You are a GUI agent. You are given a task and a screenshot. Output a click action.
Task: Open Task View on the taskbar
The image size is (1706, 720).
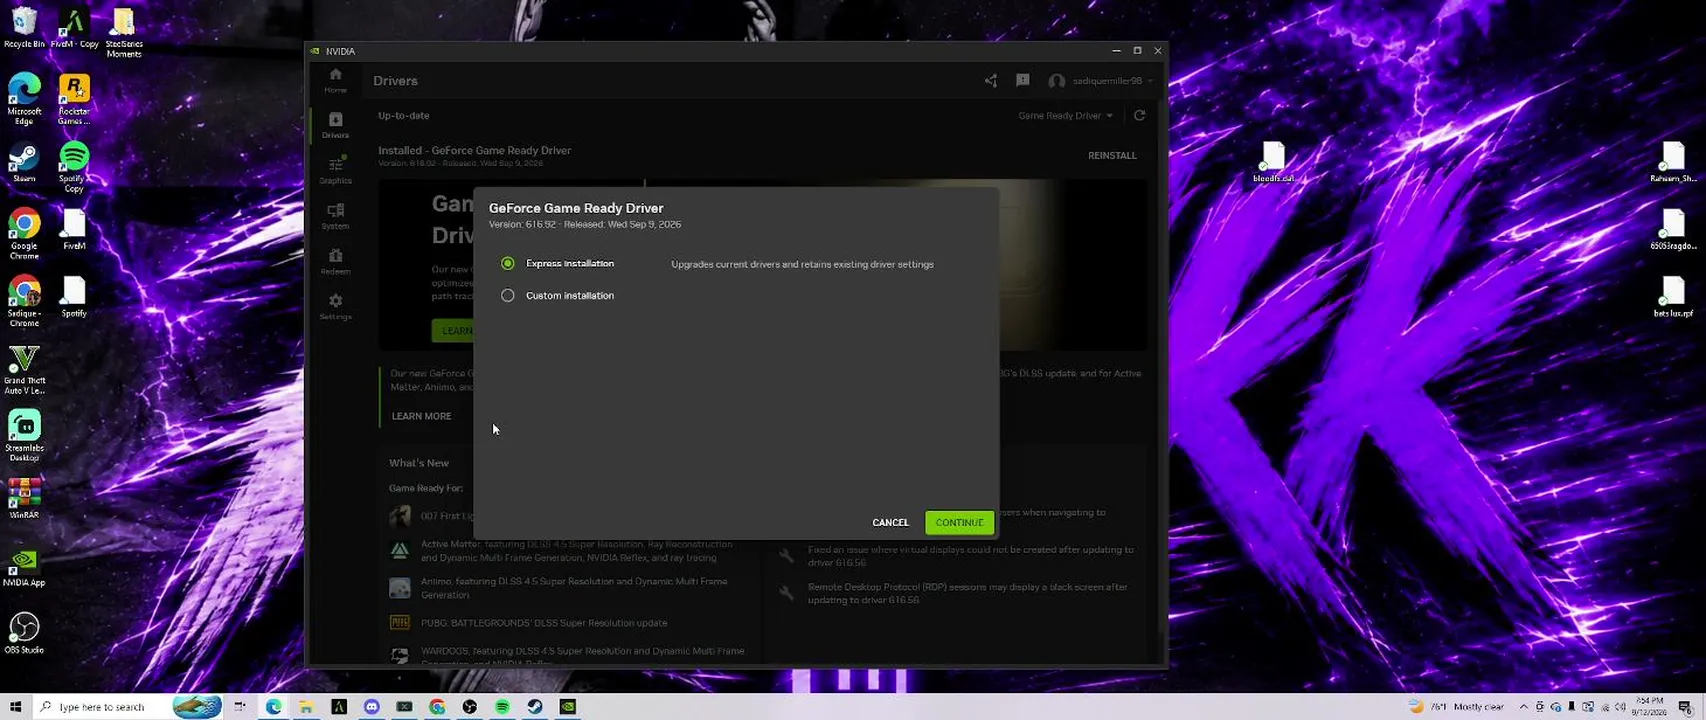pos(240,707)
